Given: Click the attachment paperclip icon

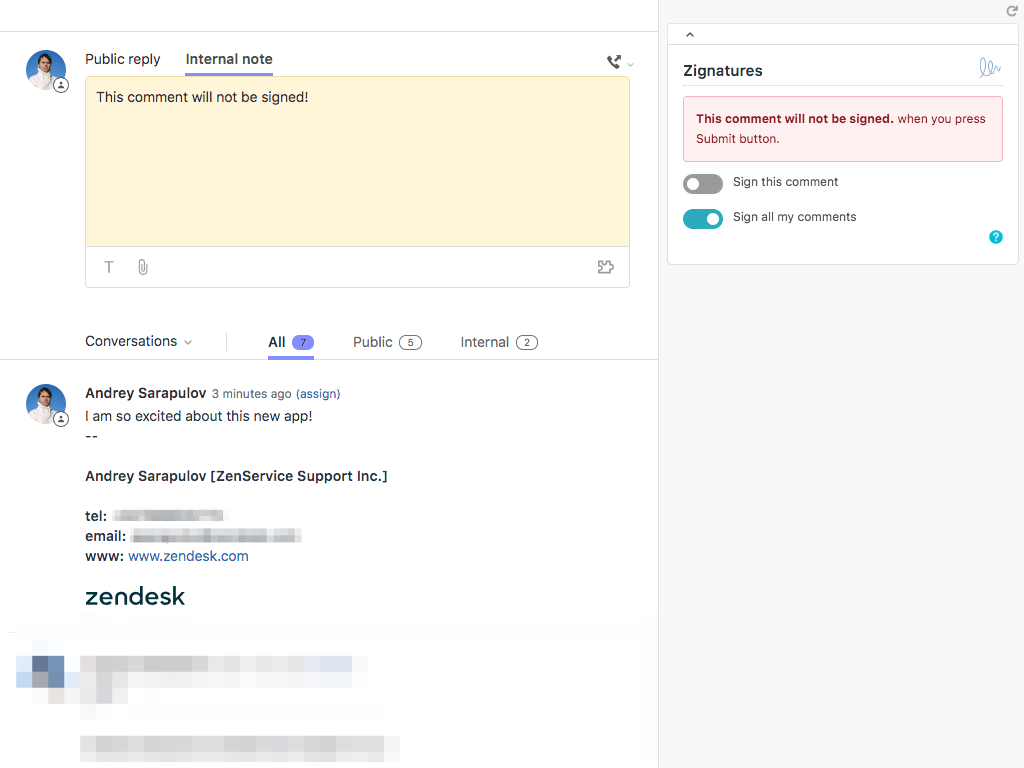Looking at the screenshot, I should [x=143, y=267].
